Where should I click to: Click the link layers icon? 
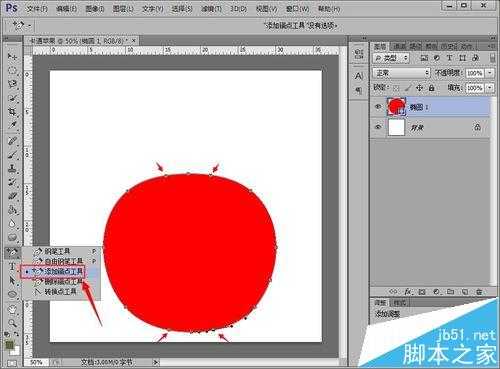[393, 292]
